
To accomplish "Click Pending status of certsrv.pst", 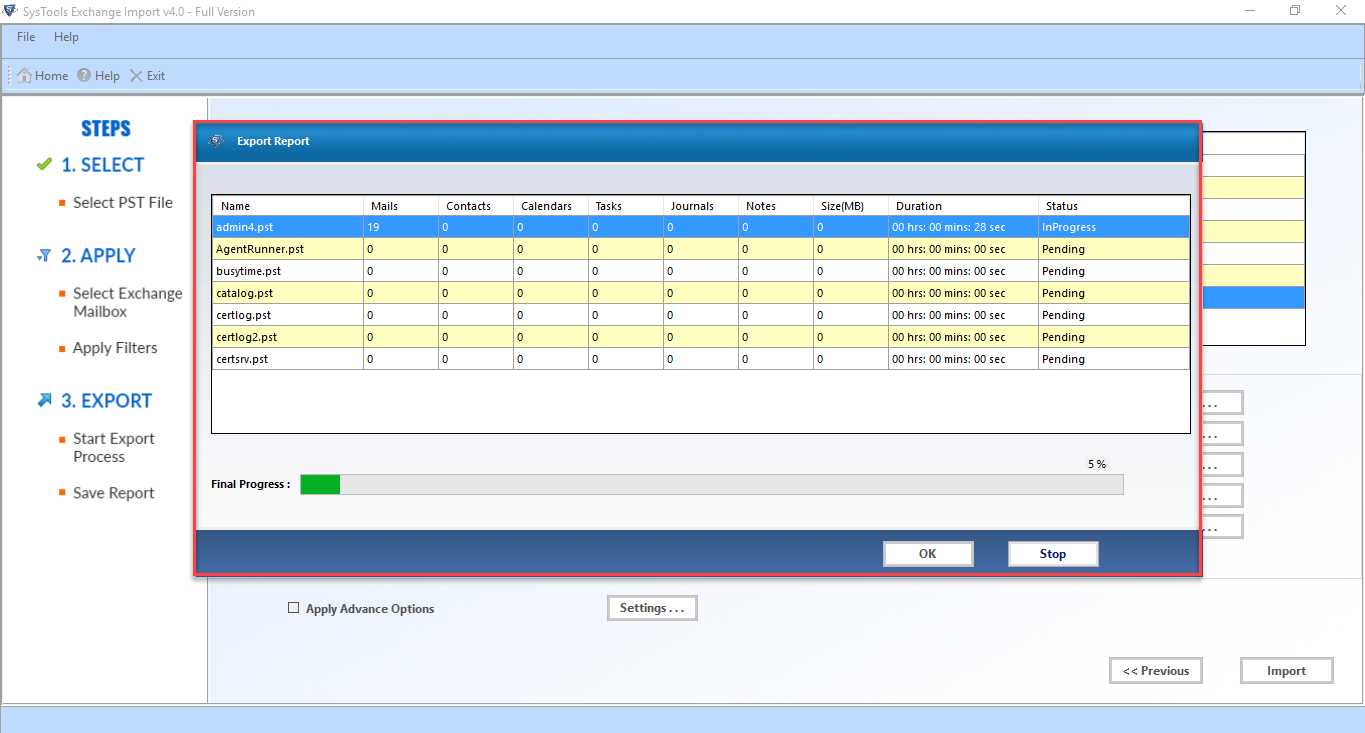I will (1114, 359).
